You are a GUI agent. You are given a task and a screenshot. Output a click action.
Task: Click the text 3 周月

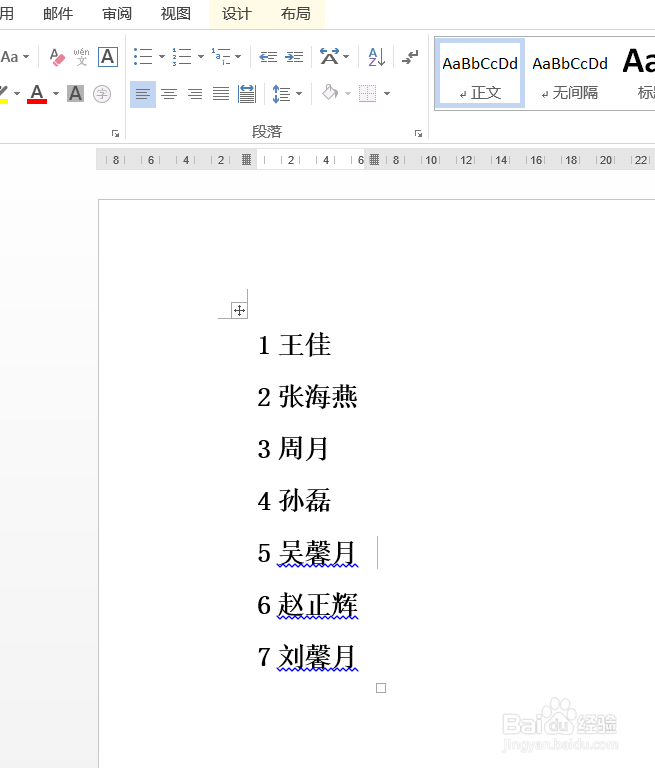pyautogui.click(x=293, y=449)
